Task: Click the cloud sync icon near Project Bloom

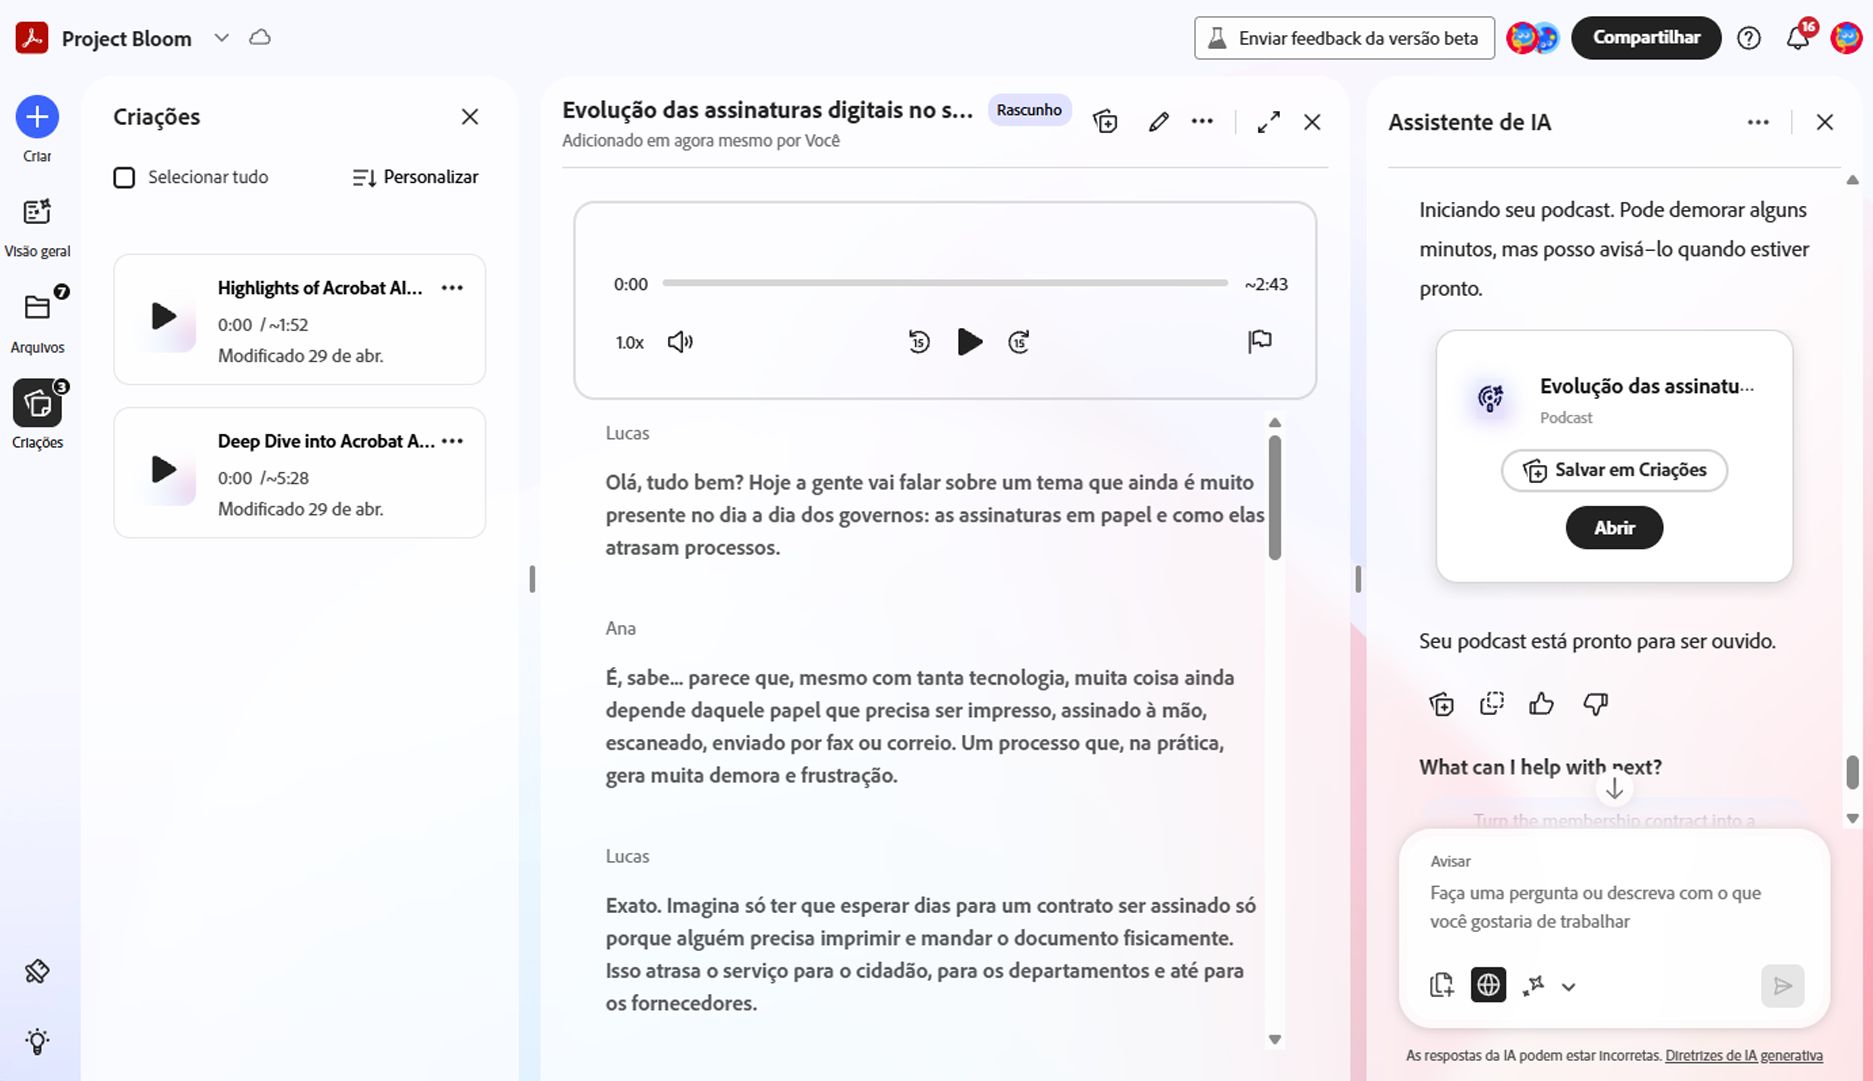Action: tap(260, 38)
